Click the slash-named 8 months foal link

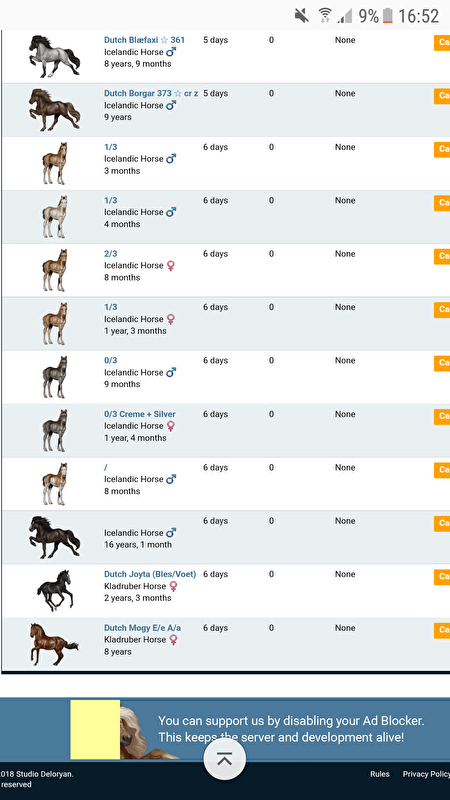pos(106,467)
